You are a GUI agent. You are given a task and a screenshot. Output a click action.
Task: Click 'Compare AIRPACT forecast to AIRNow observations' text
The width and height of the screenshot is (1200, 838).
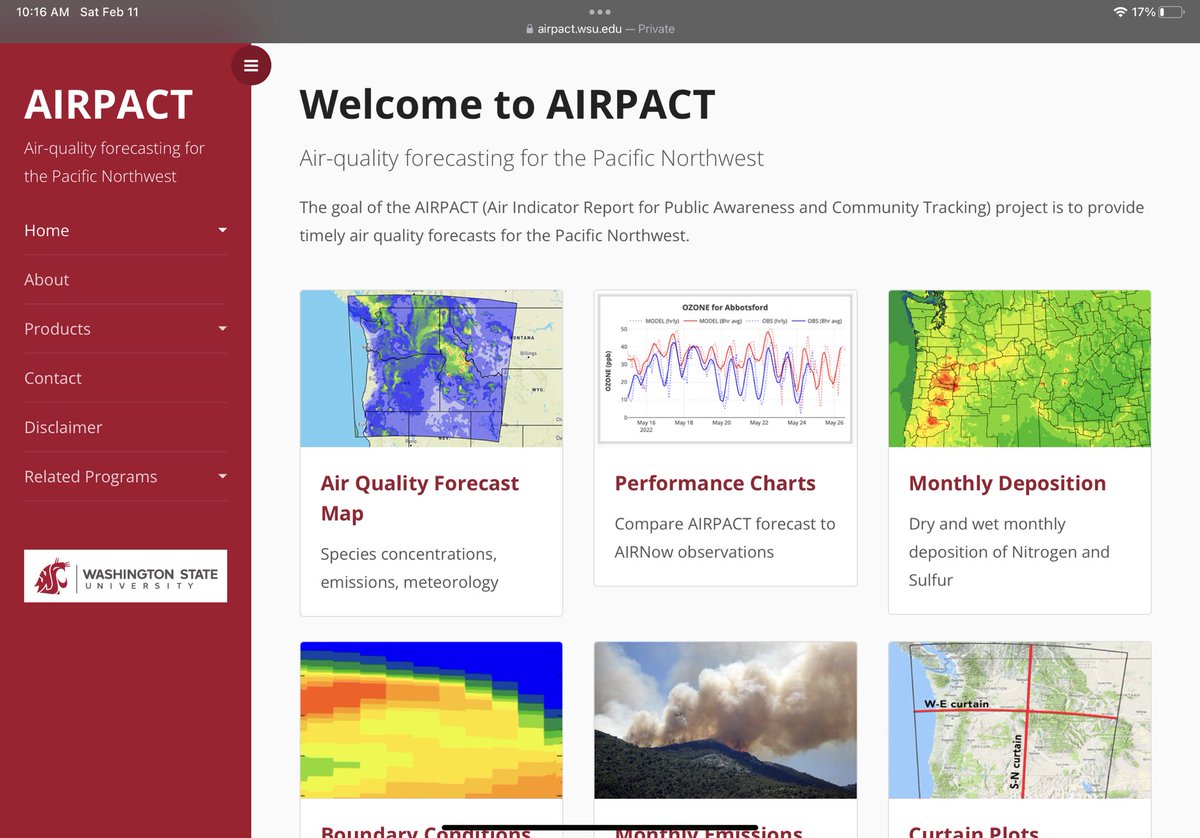(x=725, y=538)
